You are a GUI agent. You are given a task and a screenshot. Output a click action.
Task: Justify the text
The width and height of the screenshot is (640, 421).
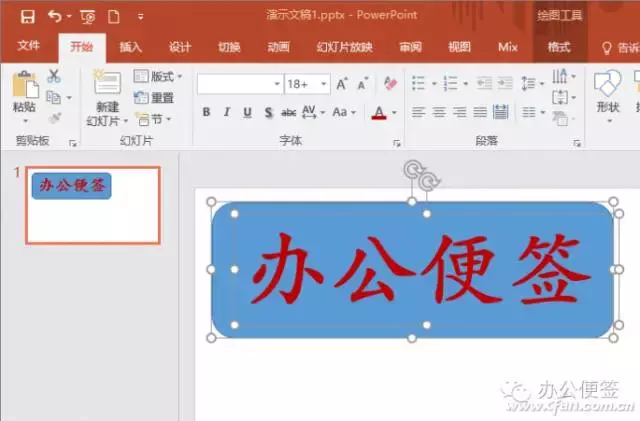pos(480,112)
